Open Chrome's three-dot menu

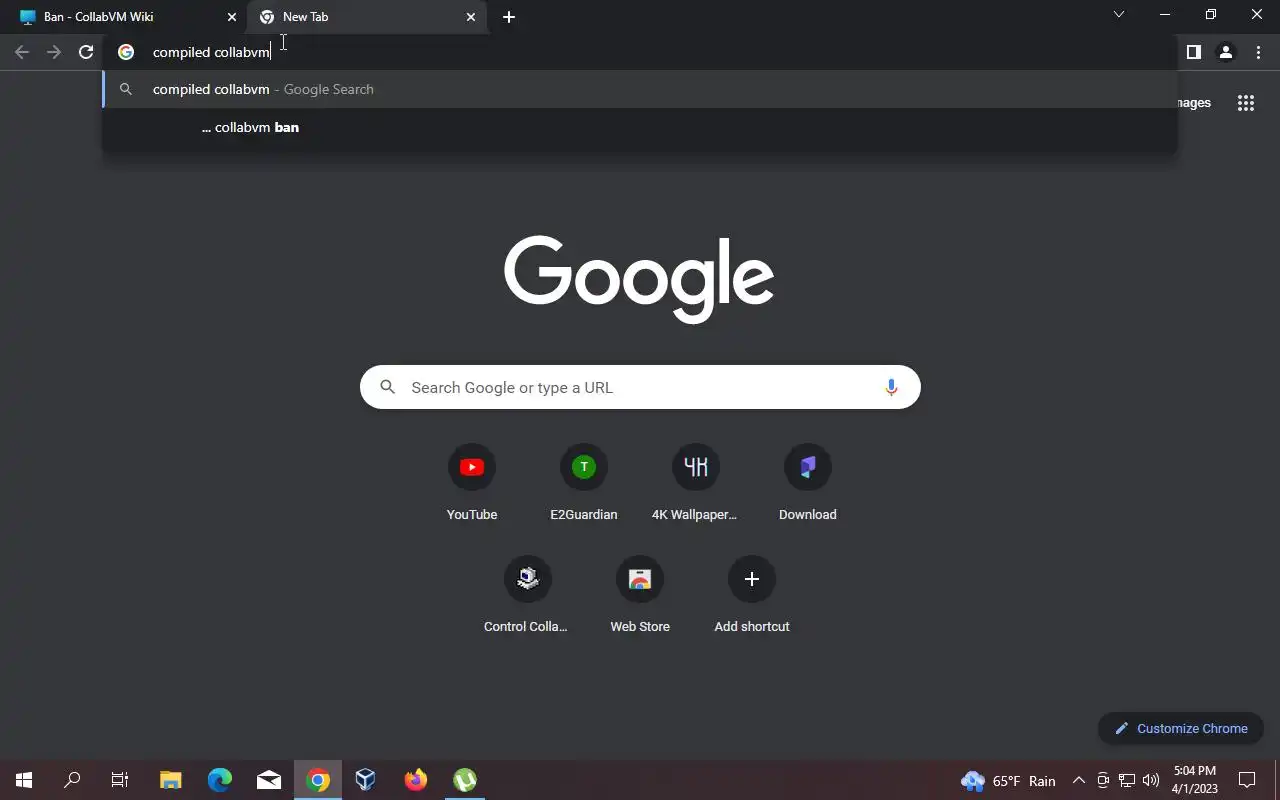(1258, 52)
